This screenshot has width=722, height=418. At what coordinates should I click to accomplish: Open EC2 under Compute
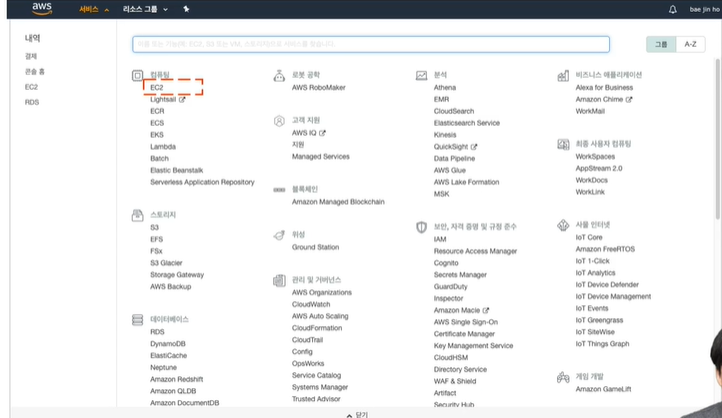[157, 87]
